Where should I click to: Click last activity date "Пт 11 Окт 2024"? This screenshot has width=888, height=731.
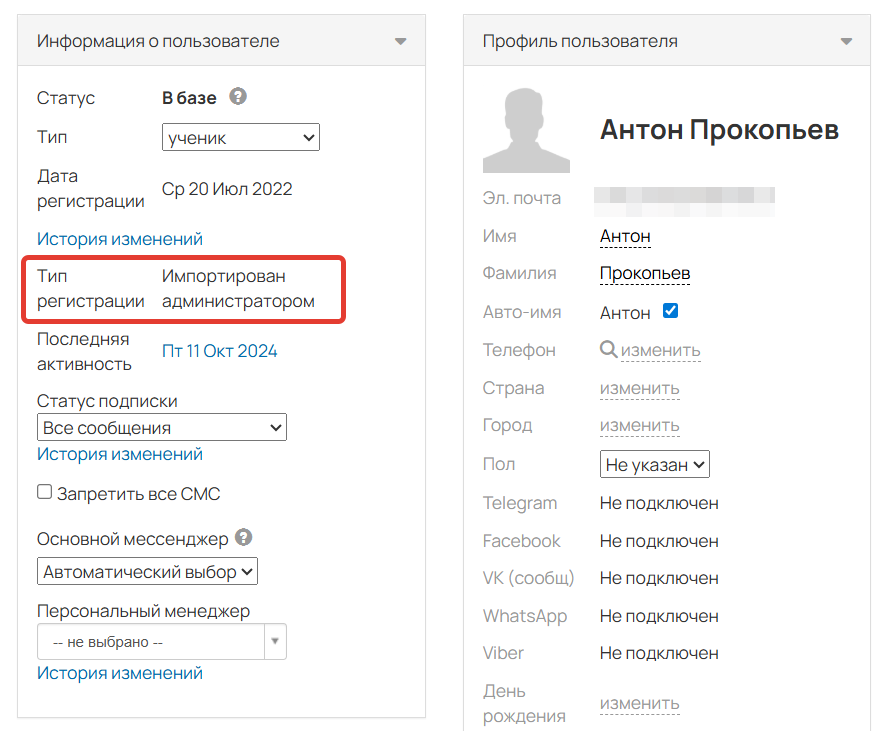(x=219, y=350)
